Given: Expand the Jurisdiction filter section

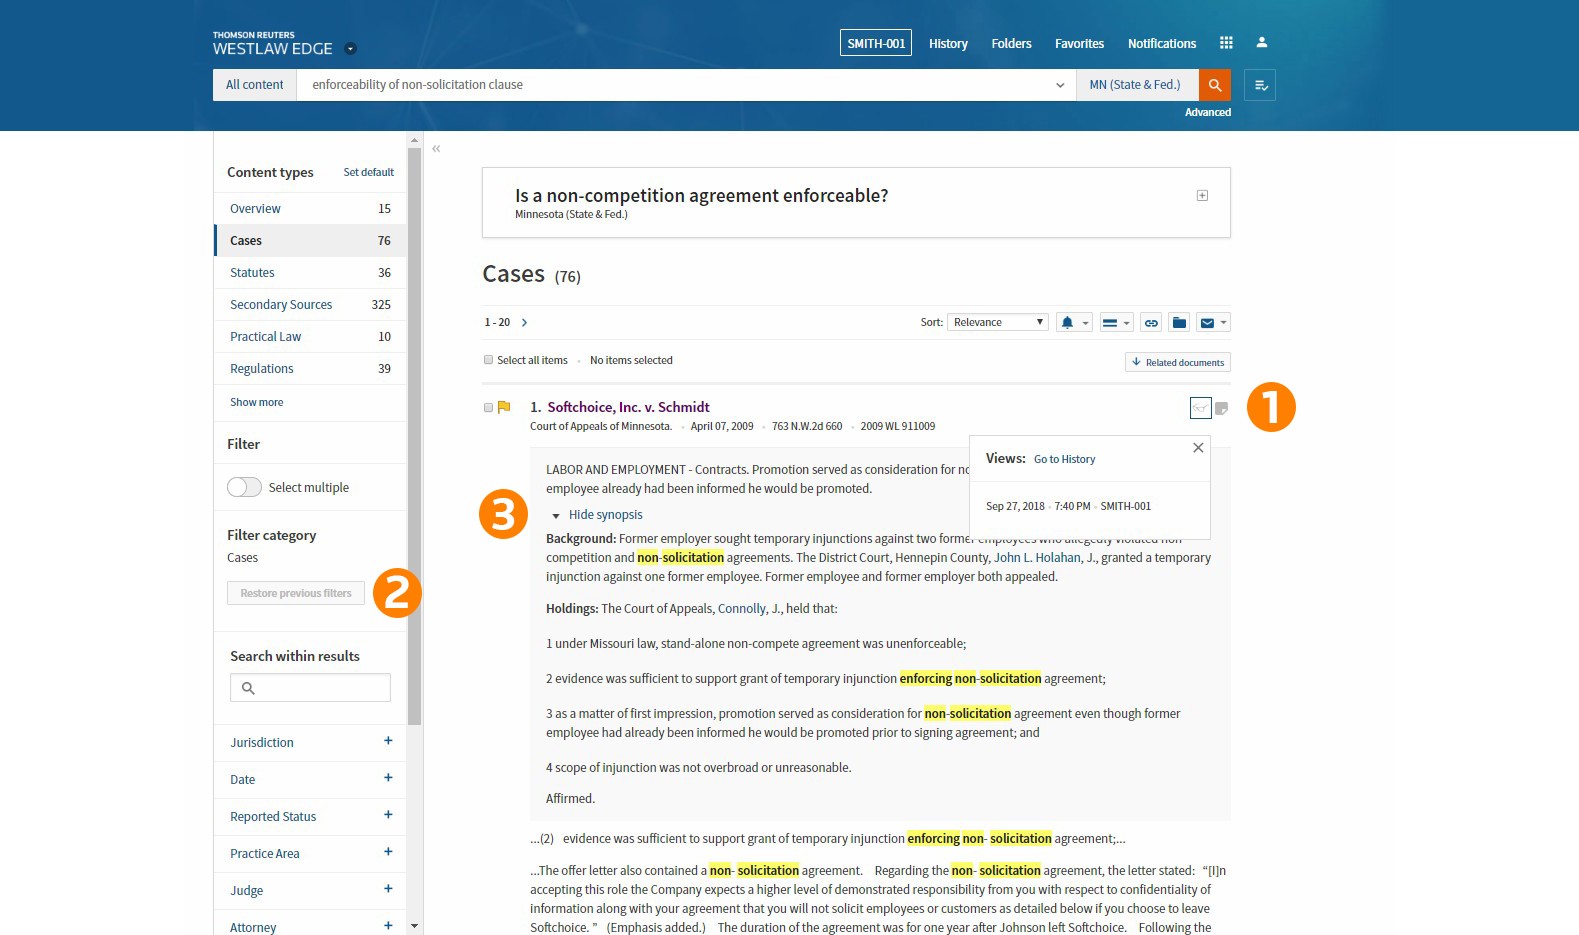Looking at the screenshot, I should point(388,741).
